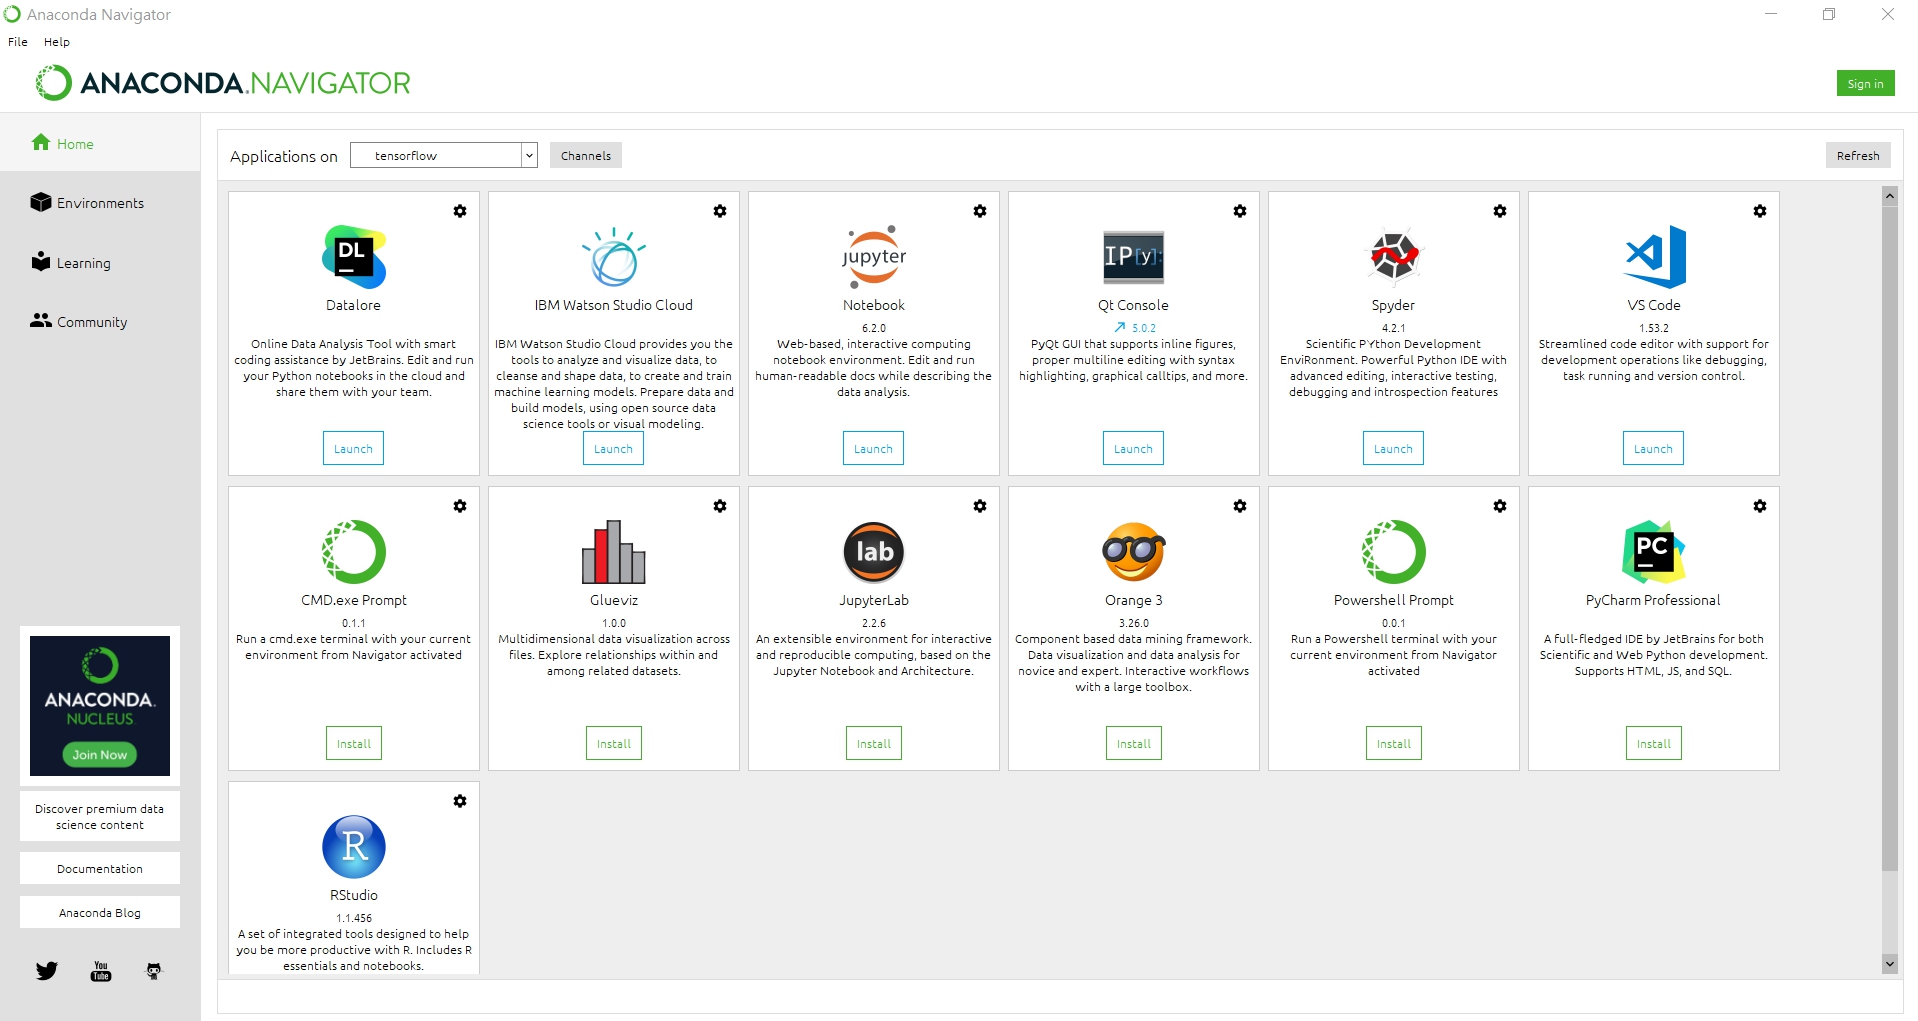Launch IBM Watson Studio Cloud

pyautogui.click(x=613, y=448)
